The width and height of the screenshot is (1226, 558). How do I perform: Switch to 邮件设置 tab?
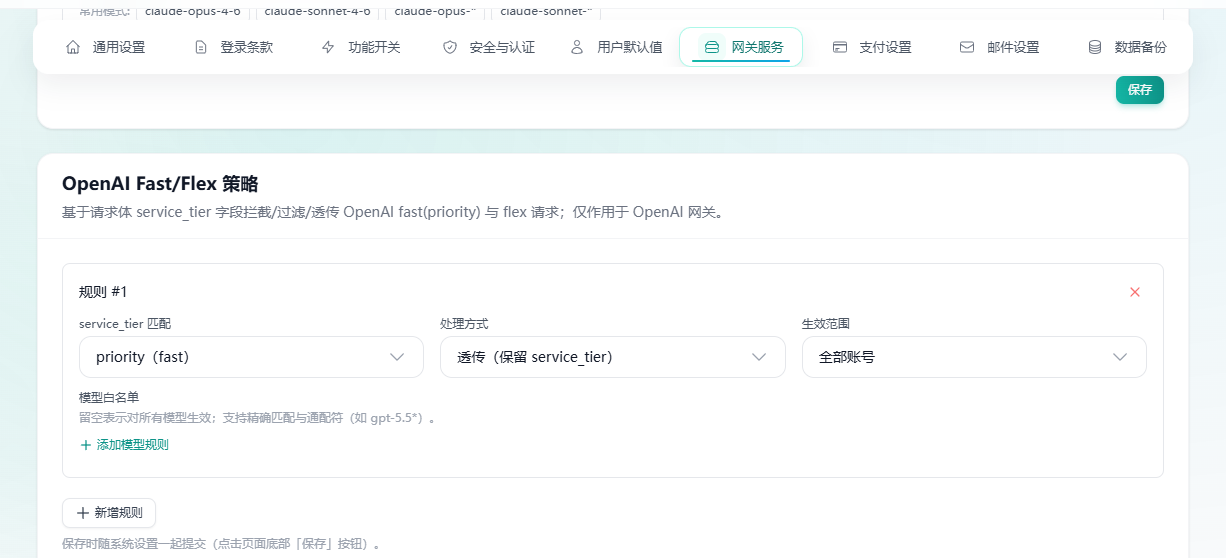1000,47
